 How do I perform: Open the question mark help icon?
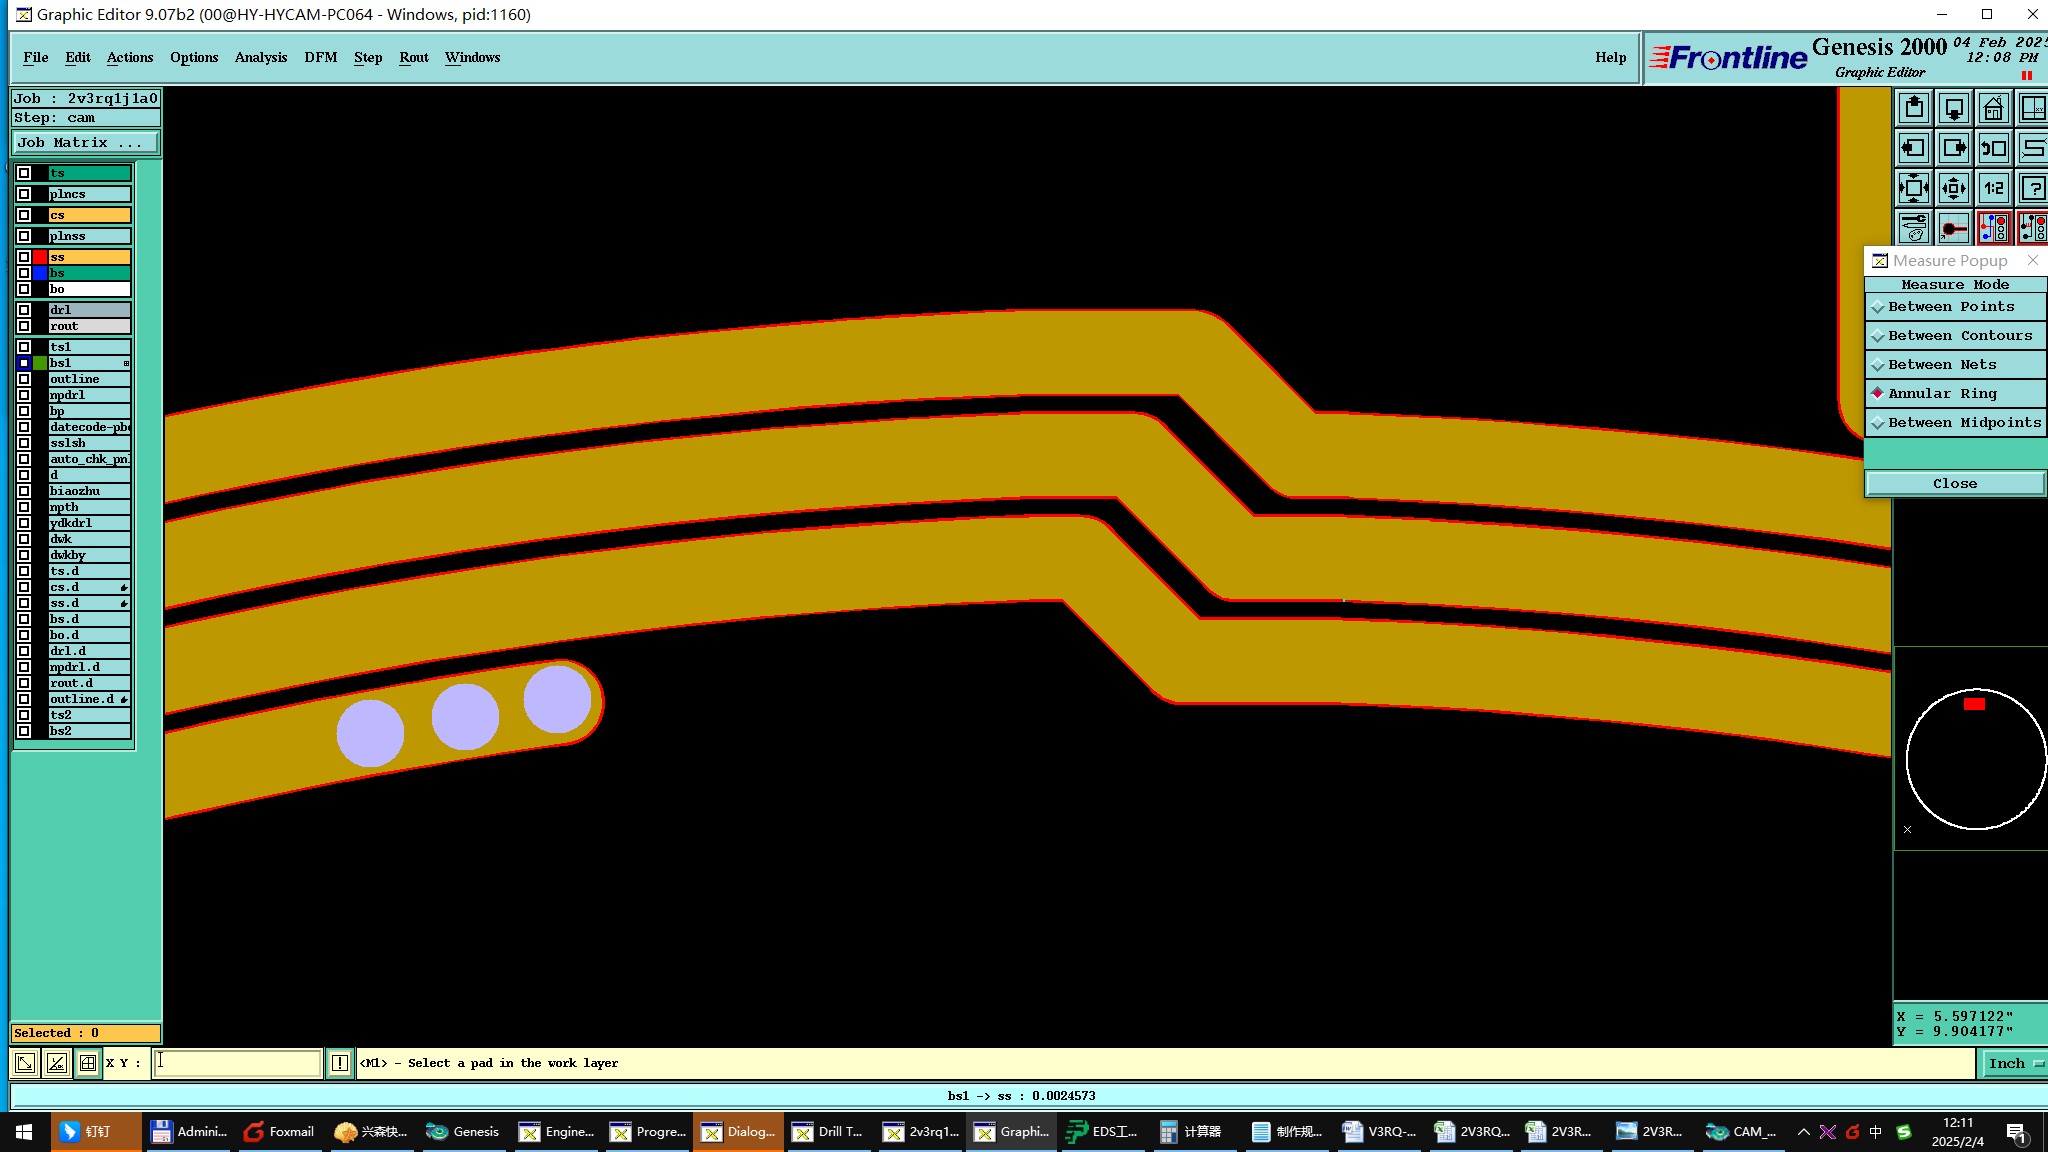tap(2033, 188)
